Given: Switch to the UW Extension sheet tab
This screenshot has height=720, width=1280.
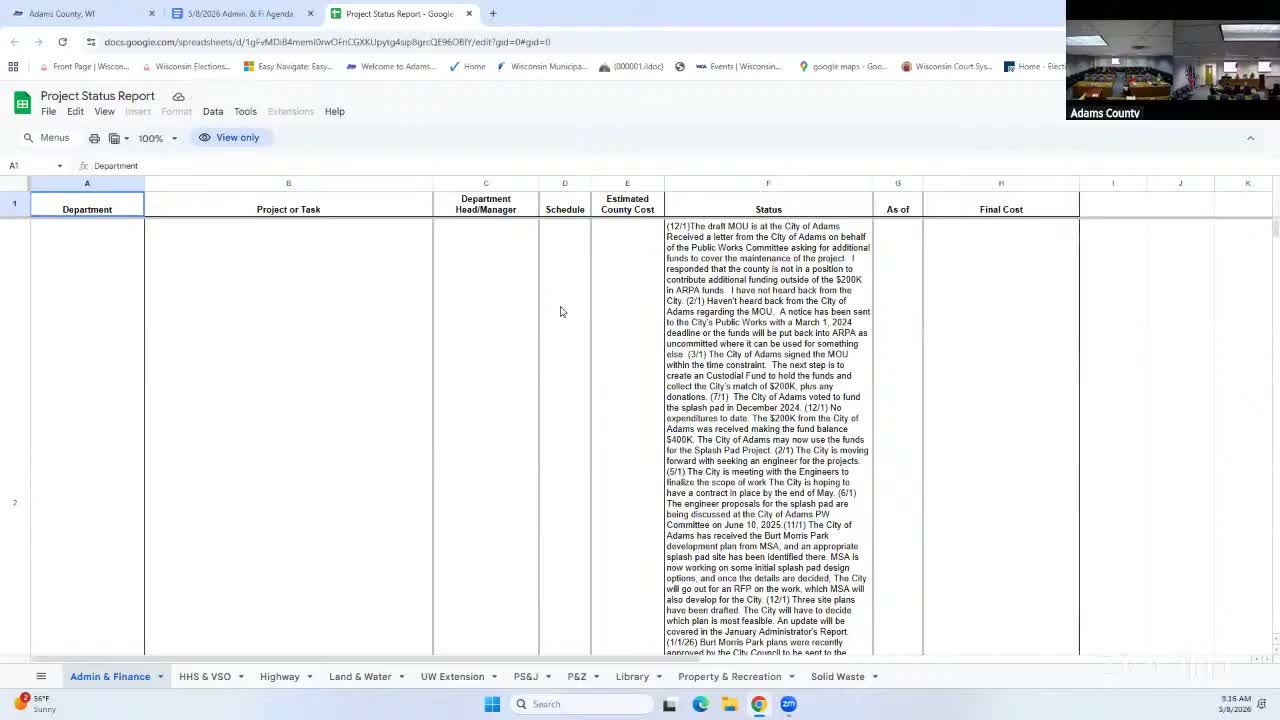Looking at the screenshot, I should tap(452, 677).
